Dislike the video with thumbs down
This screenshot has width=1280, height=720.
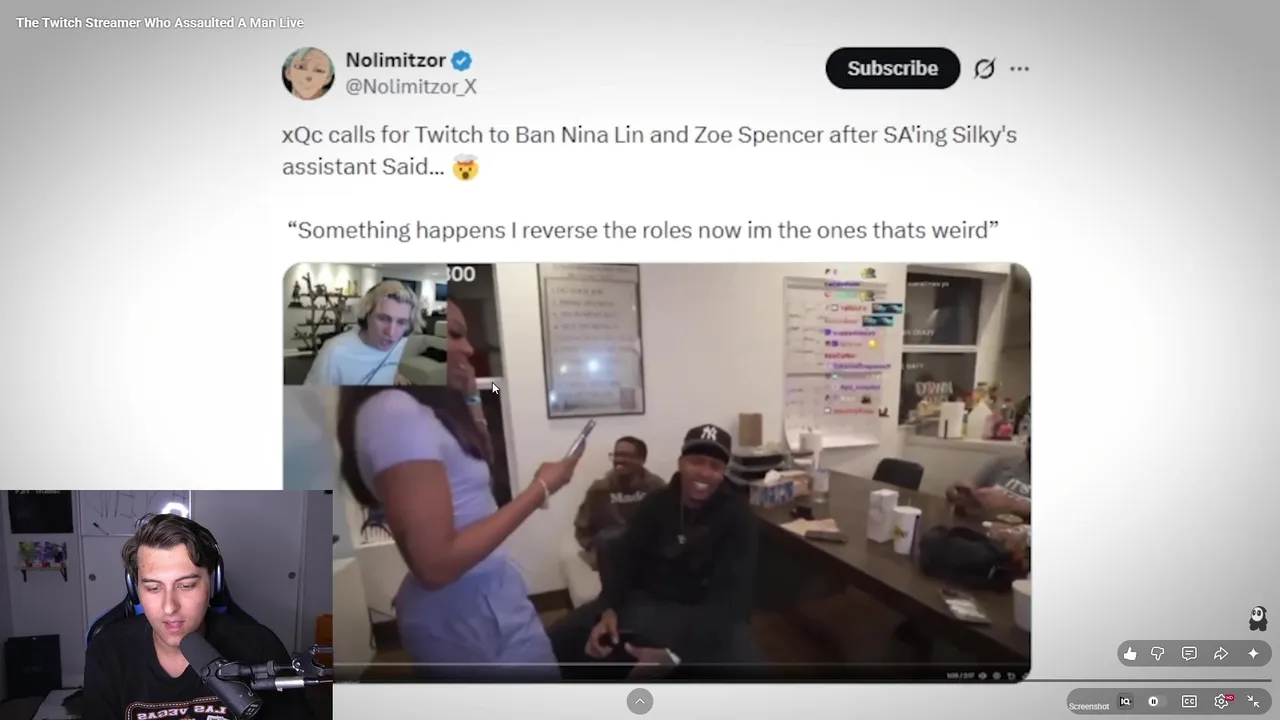point(1158,654)
